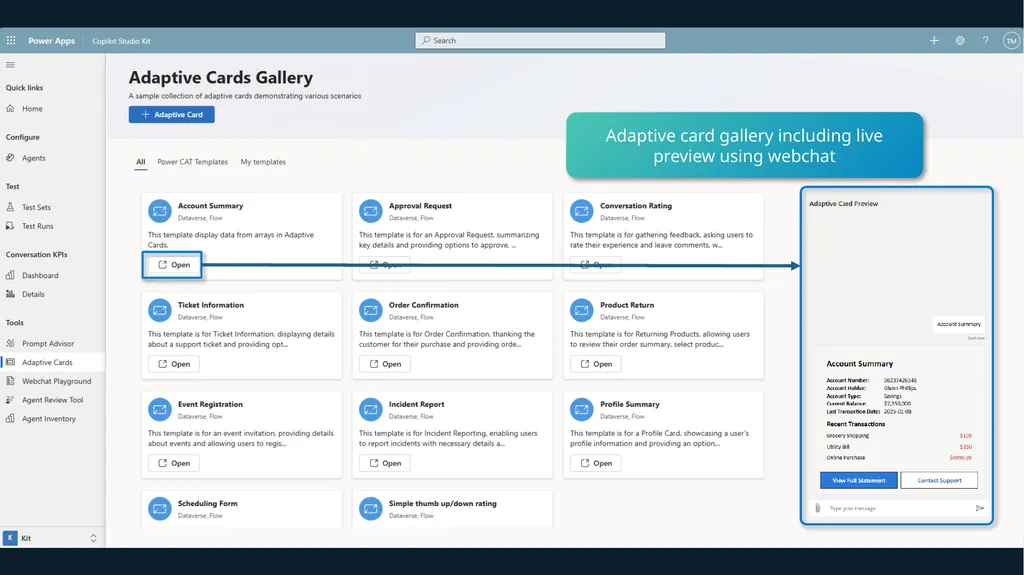Open the TM user profile avatar
Screen dimensions: 1024x575
pos(1011,41)
